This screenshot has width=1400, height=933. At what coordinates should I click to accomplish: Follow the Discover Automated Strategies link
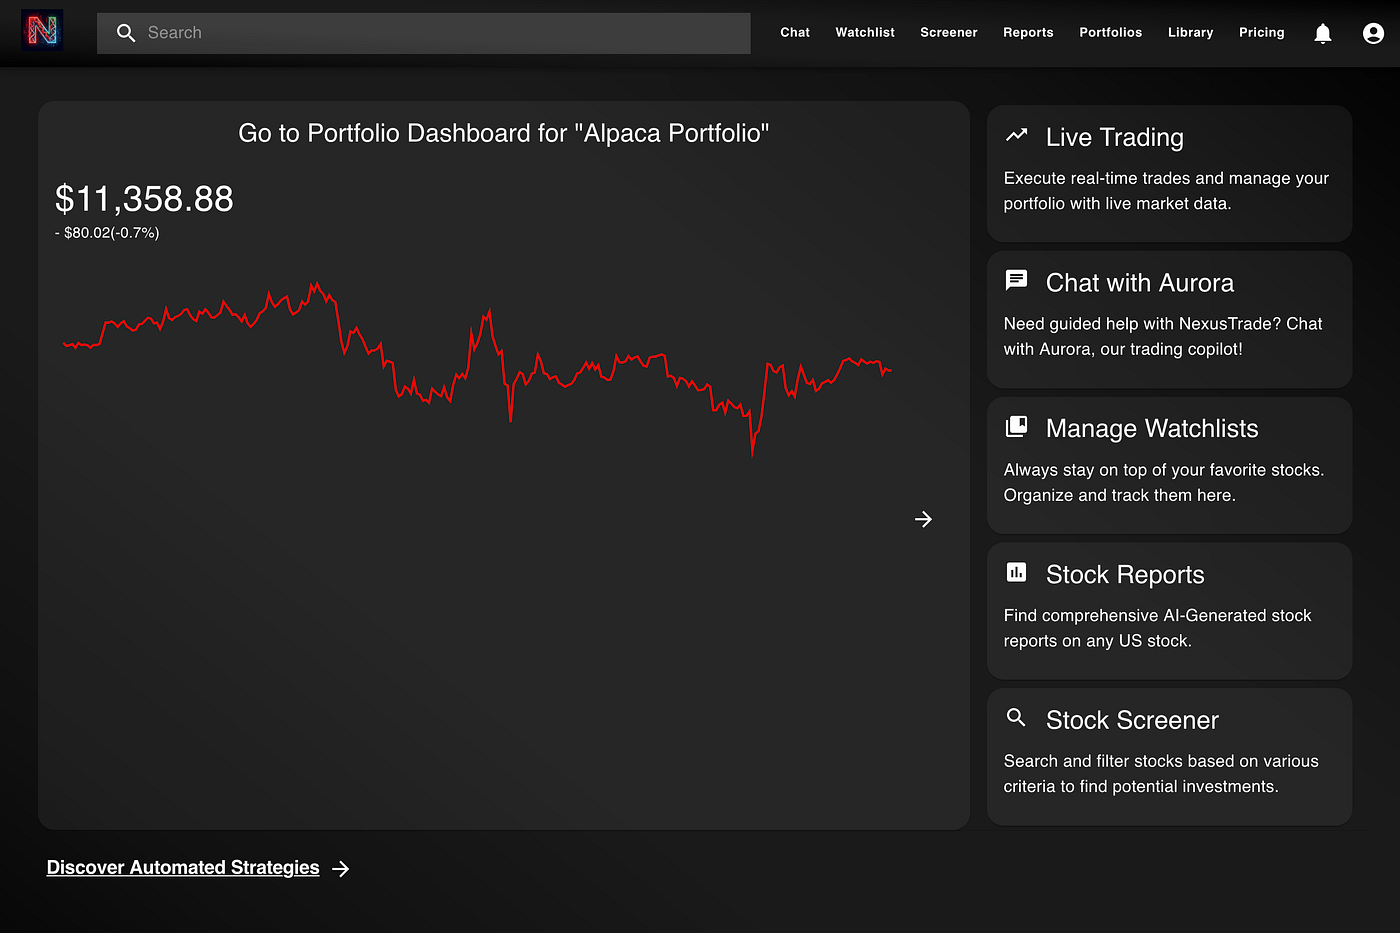183,867
